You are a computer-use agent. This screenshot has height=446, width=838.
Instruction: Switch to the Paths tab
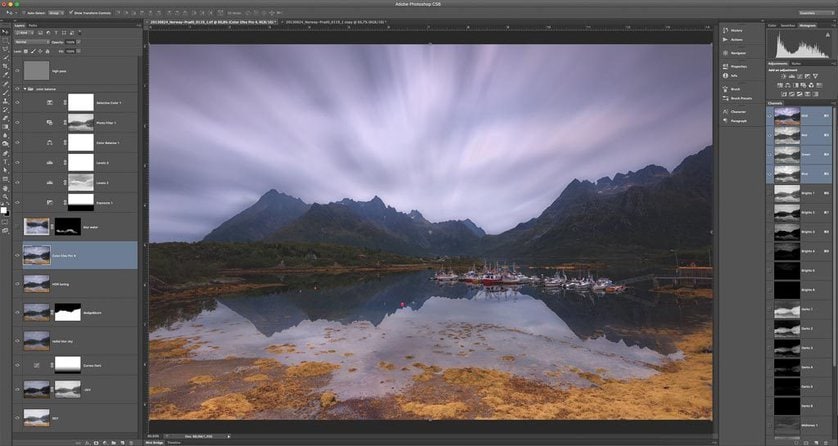[x=33, y=25]
